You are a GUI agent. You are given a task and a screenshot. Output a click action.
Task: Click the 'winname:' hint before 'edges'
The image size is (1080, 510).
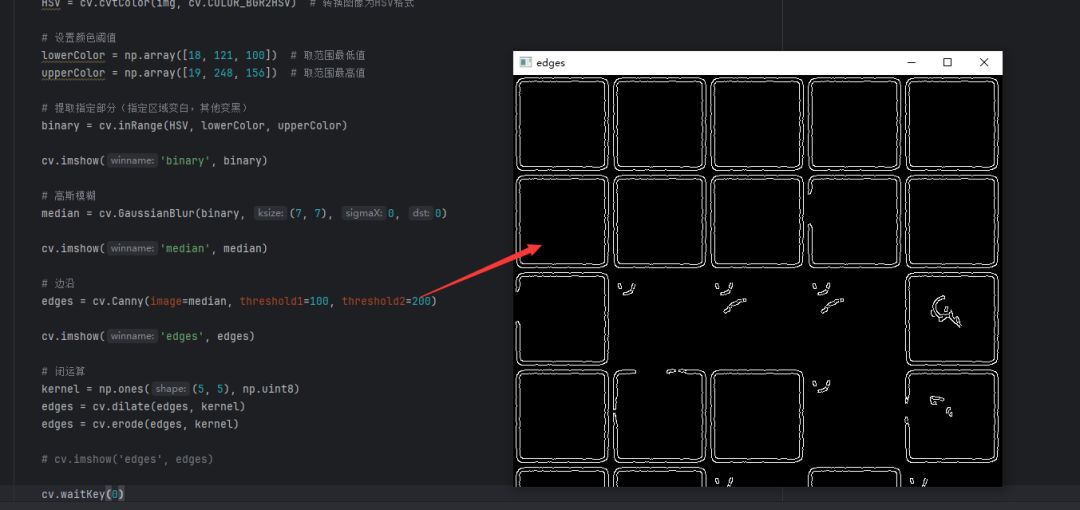click(132, 336)
